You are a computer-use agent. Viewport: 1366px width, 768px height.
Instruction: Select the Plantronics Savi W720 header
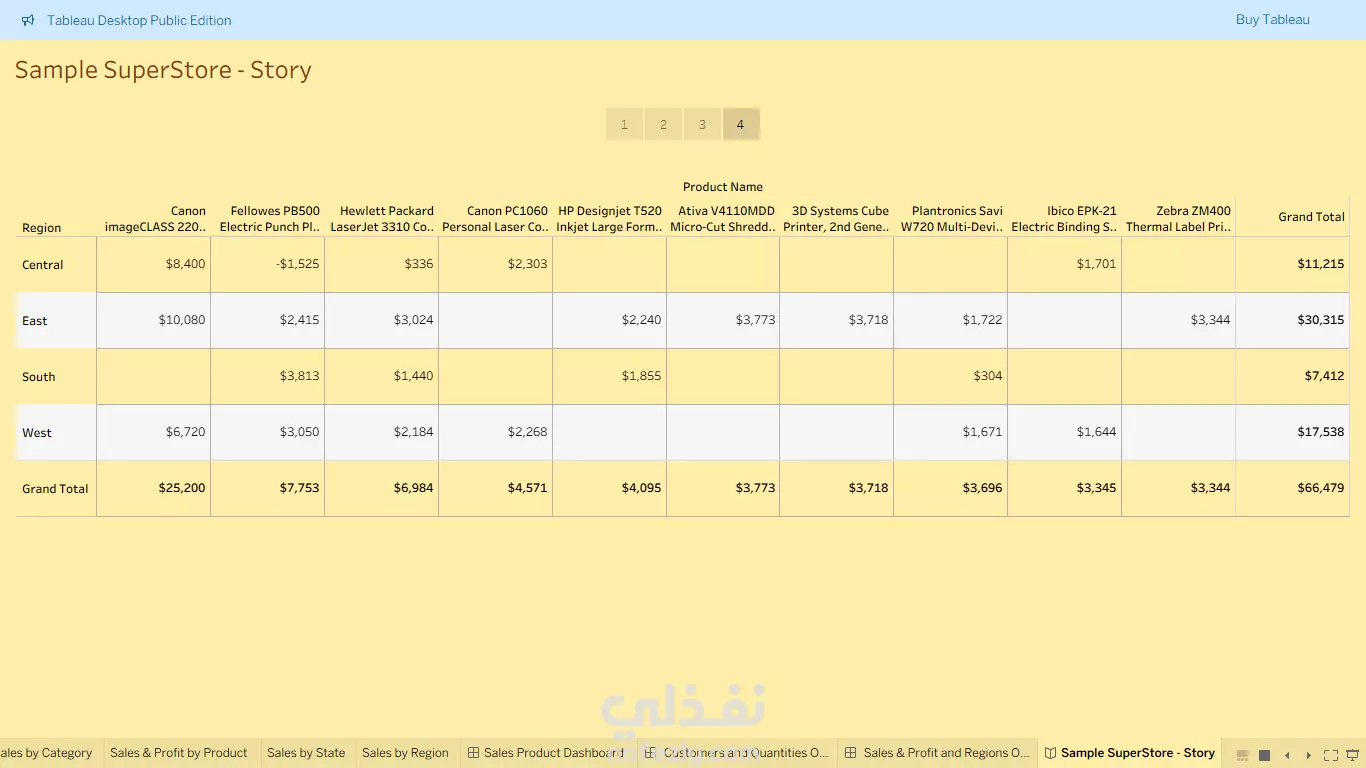coord(952,219)
